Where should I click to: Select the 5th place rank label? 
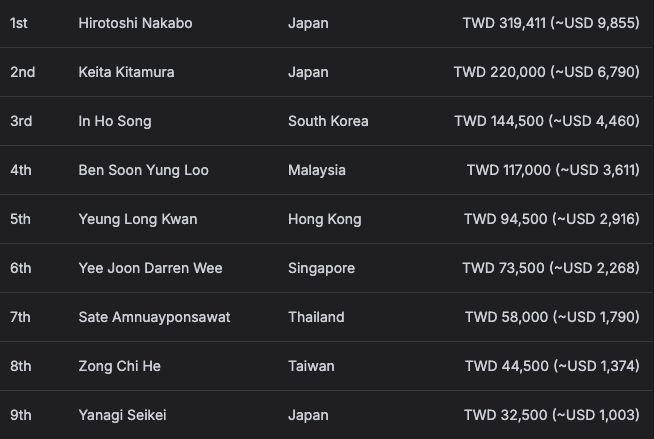coord(20,219)
